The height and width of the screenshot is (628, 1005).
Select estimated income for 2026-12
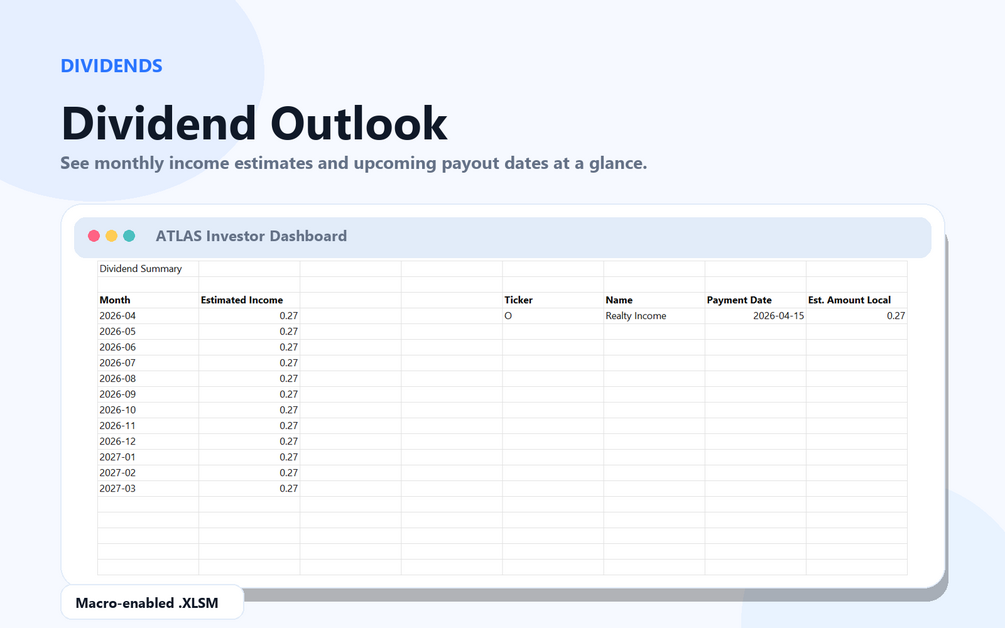[249, 442]
